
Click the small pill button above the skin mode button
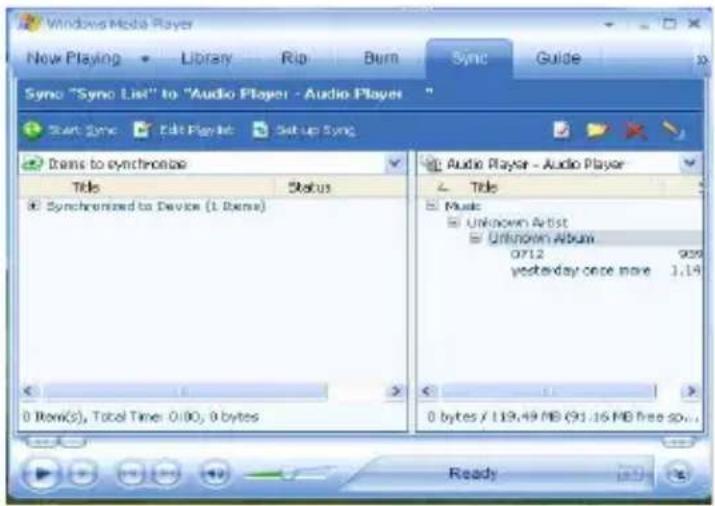click(x=678, y=441)
